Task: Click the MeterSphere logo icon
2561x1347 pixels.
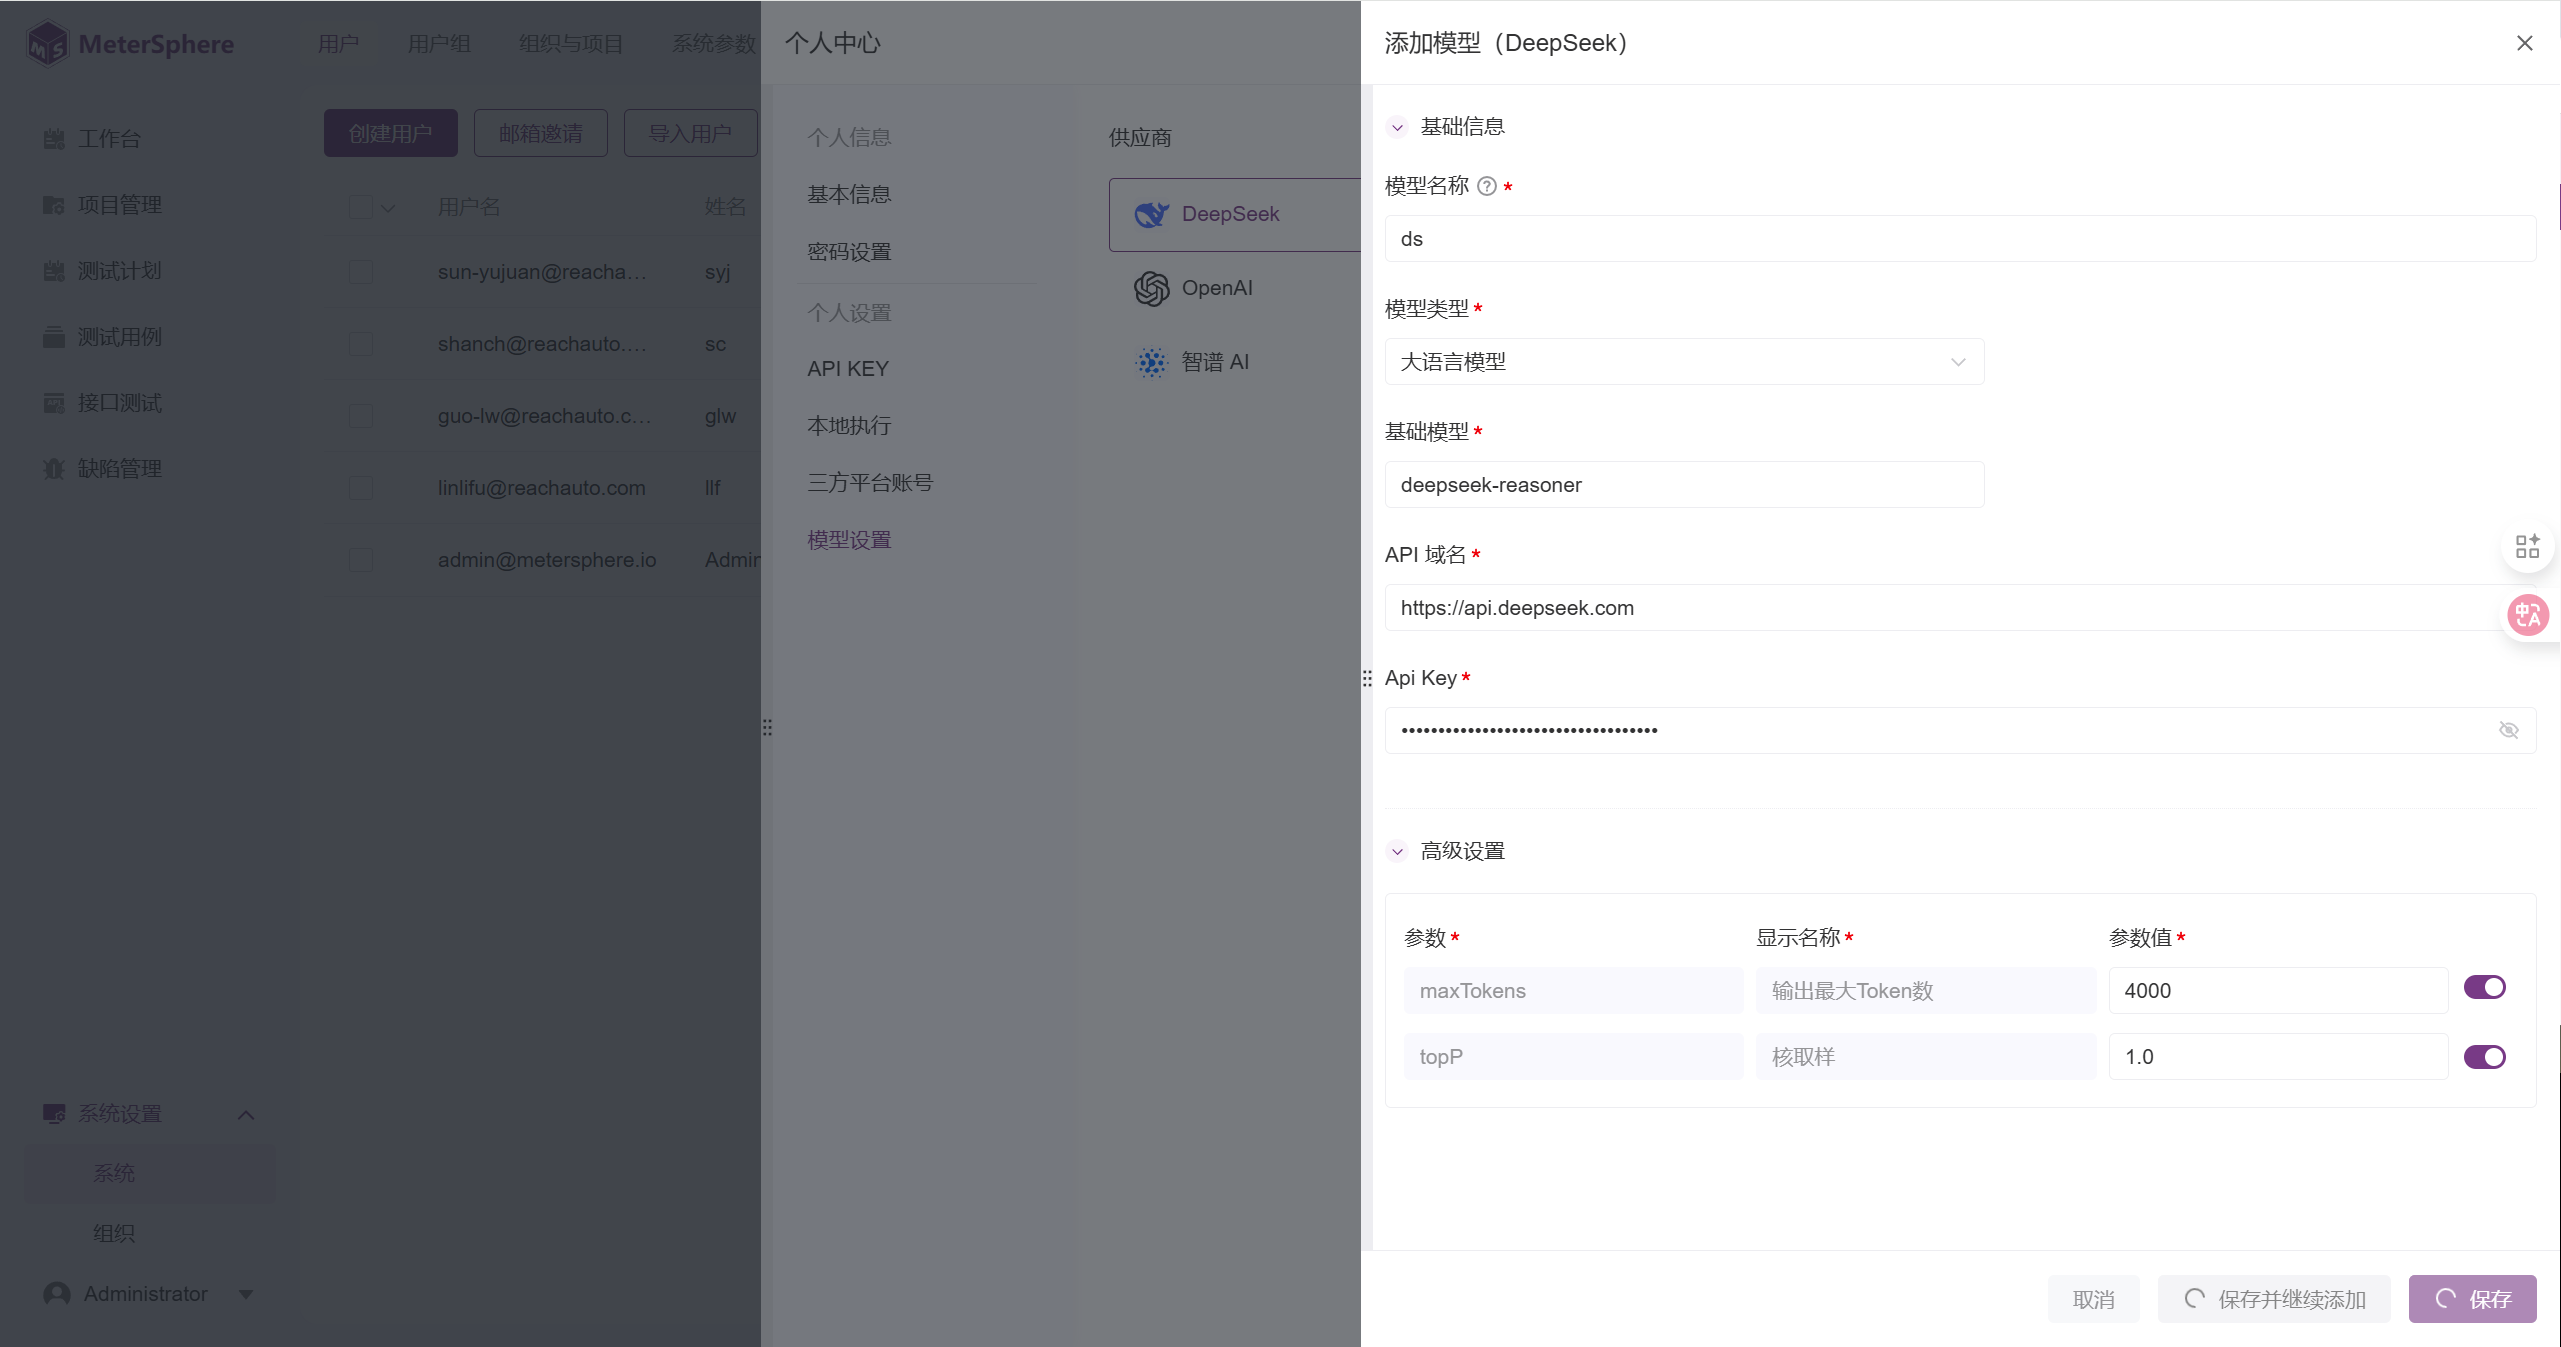Action: [47, 44]
